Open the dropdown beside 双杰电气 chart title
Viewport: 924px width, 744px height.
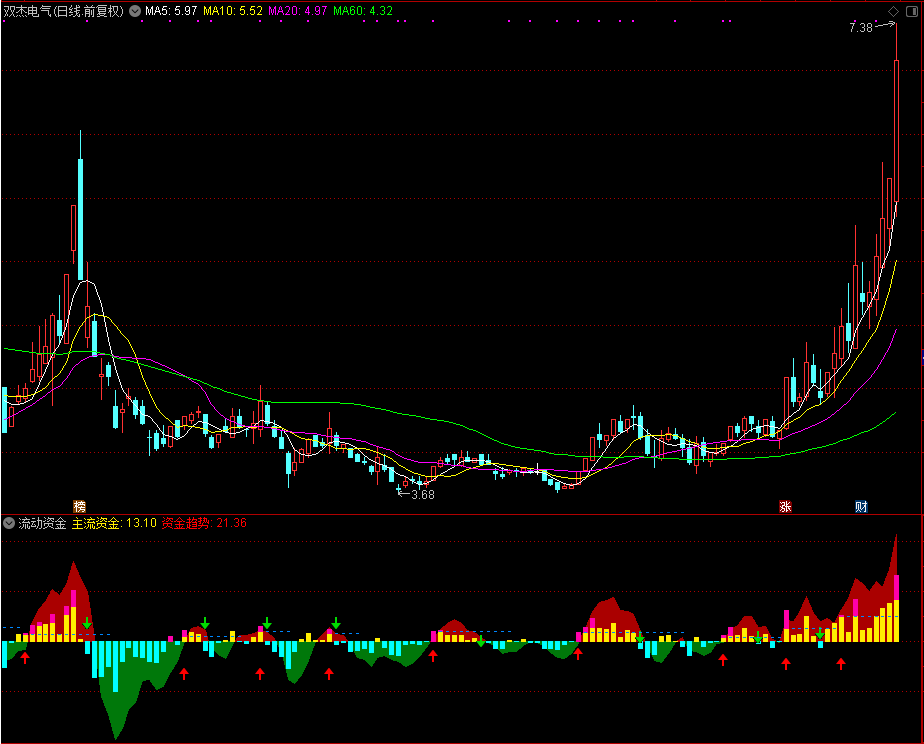click(135, 11)
